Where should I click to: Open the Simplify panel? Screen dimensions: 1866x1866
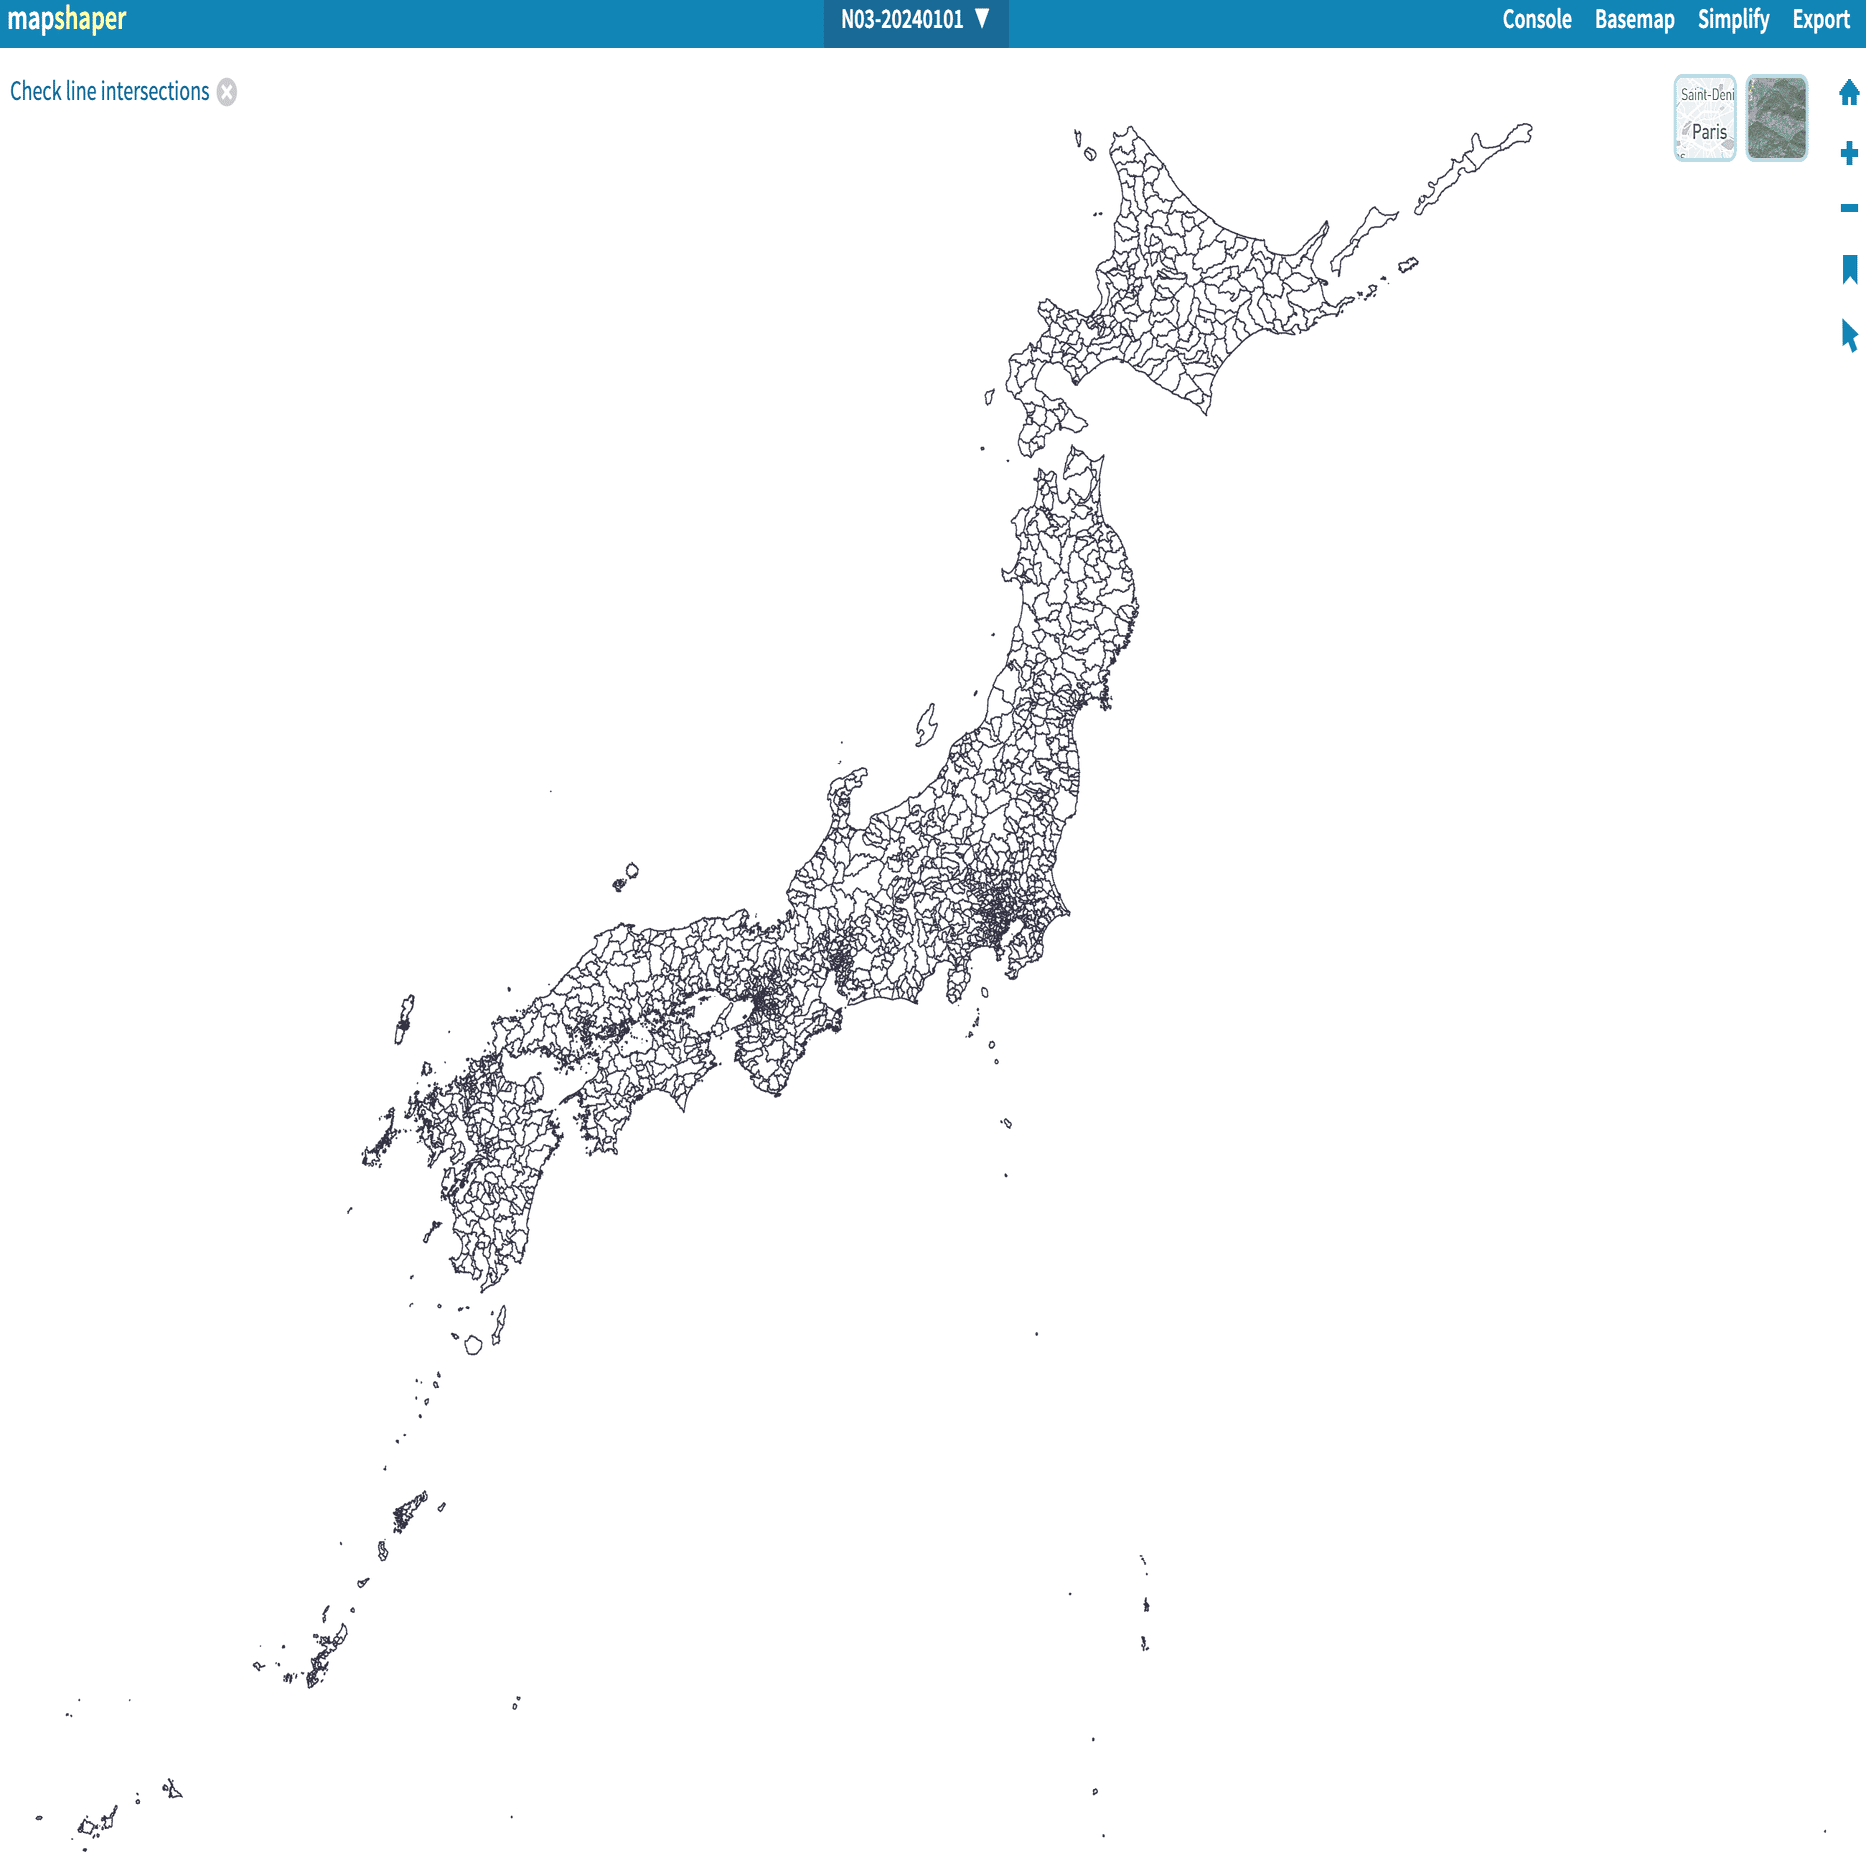[1733, 19]
